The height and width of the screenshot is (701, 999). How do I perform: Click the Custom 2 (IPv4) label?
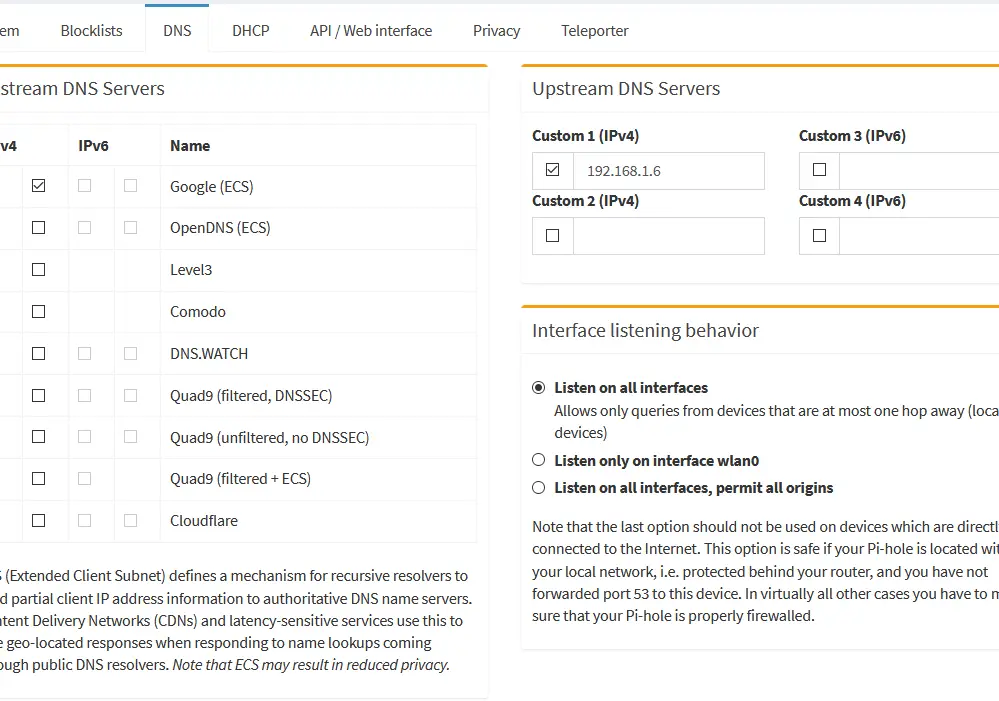point(586,201)
